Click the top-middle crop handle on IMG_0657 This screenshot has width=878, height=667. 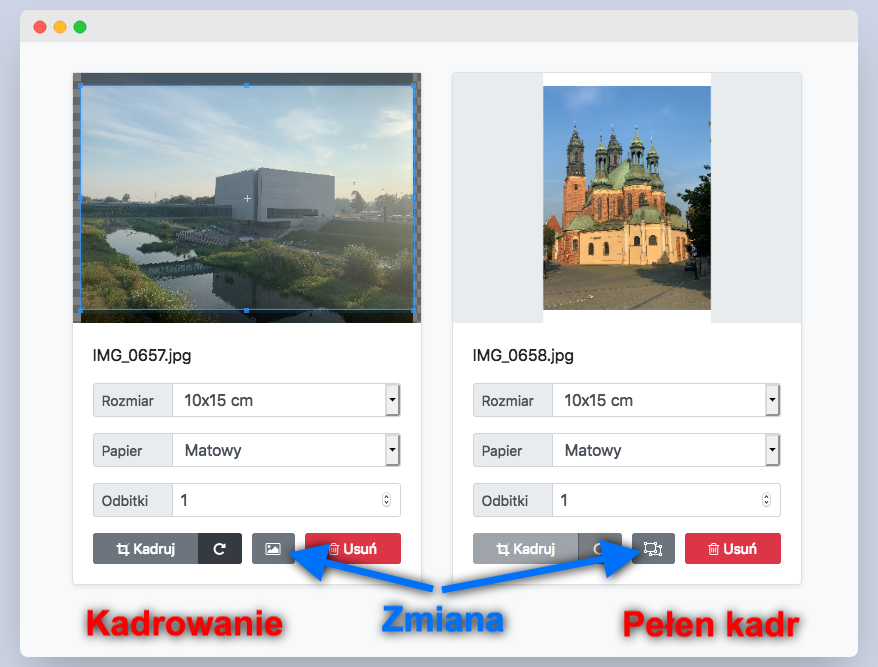[x=247, y=85]
